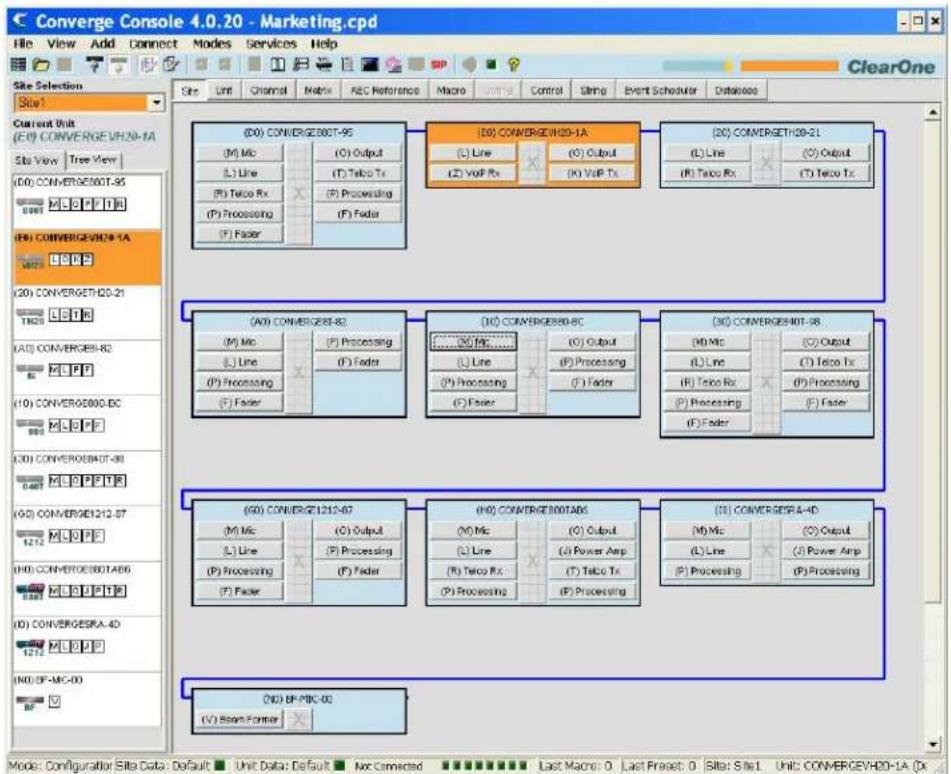Image resolution: width=951 pixels, height=774 pixels.
Task: Click the J channel box under CONVERGESRA-4D sidebar
Action: point(87,646)
